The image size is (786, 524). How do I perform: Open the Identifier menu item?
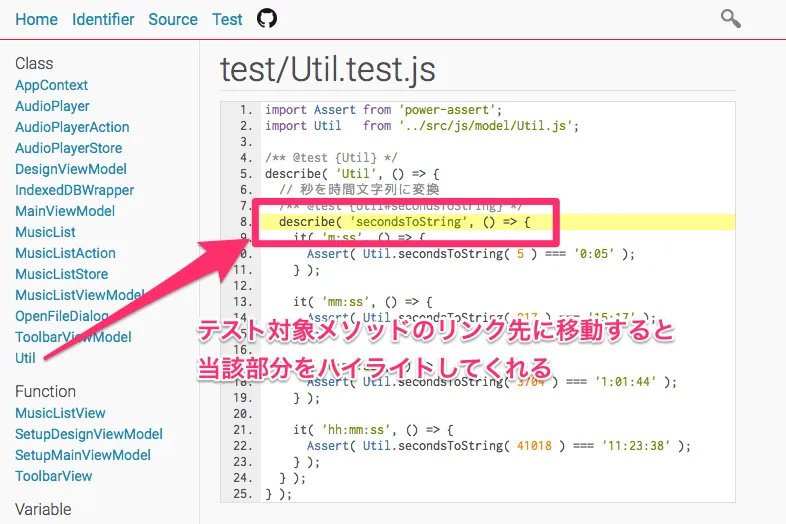[103, 19]
